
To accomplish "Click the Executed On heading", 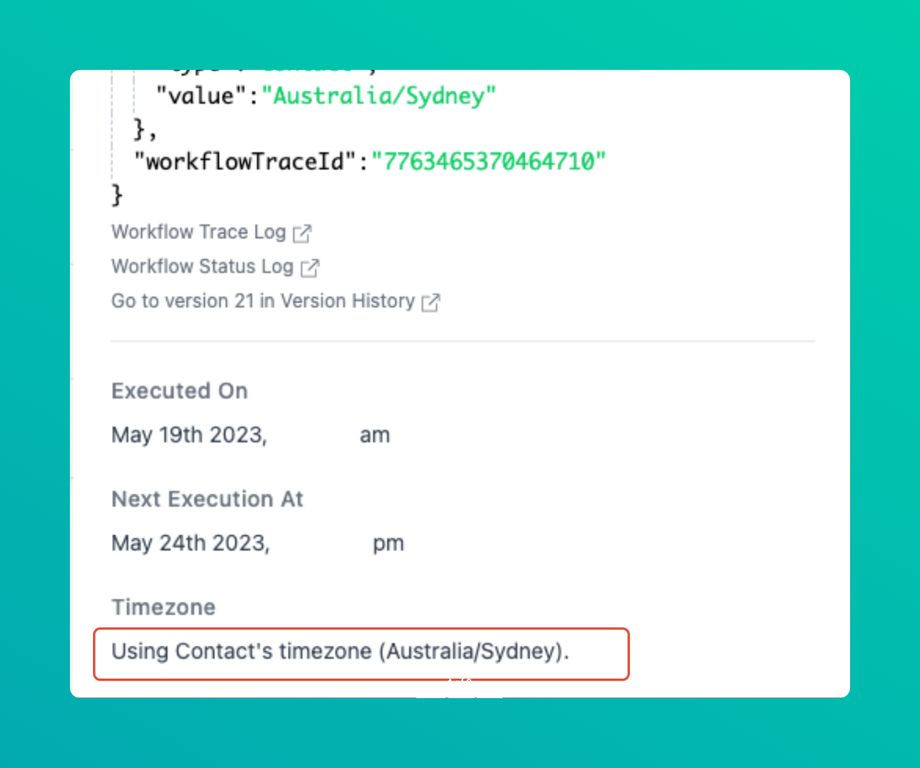I will (x=180, y=391).
